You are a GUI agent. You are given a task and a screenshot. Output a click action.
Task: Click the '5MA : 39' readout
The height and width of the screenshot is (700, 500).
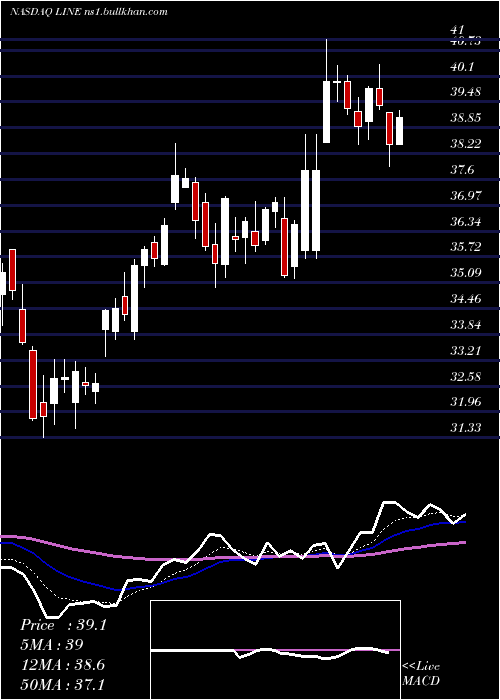[x=52, y=645]
